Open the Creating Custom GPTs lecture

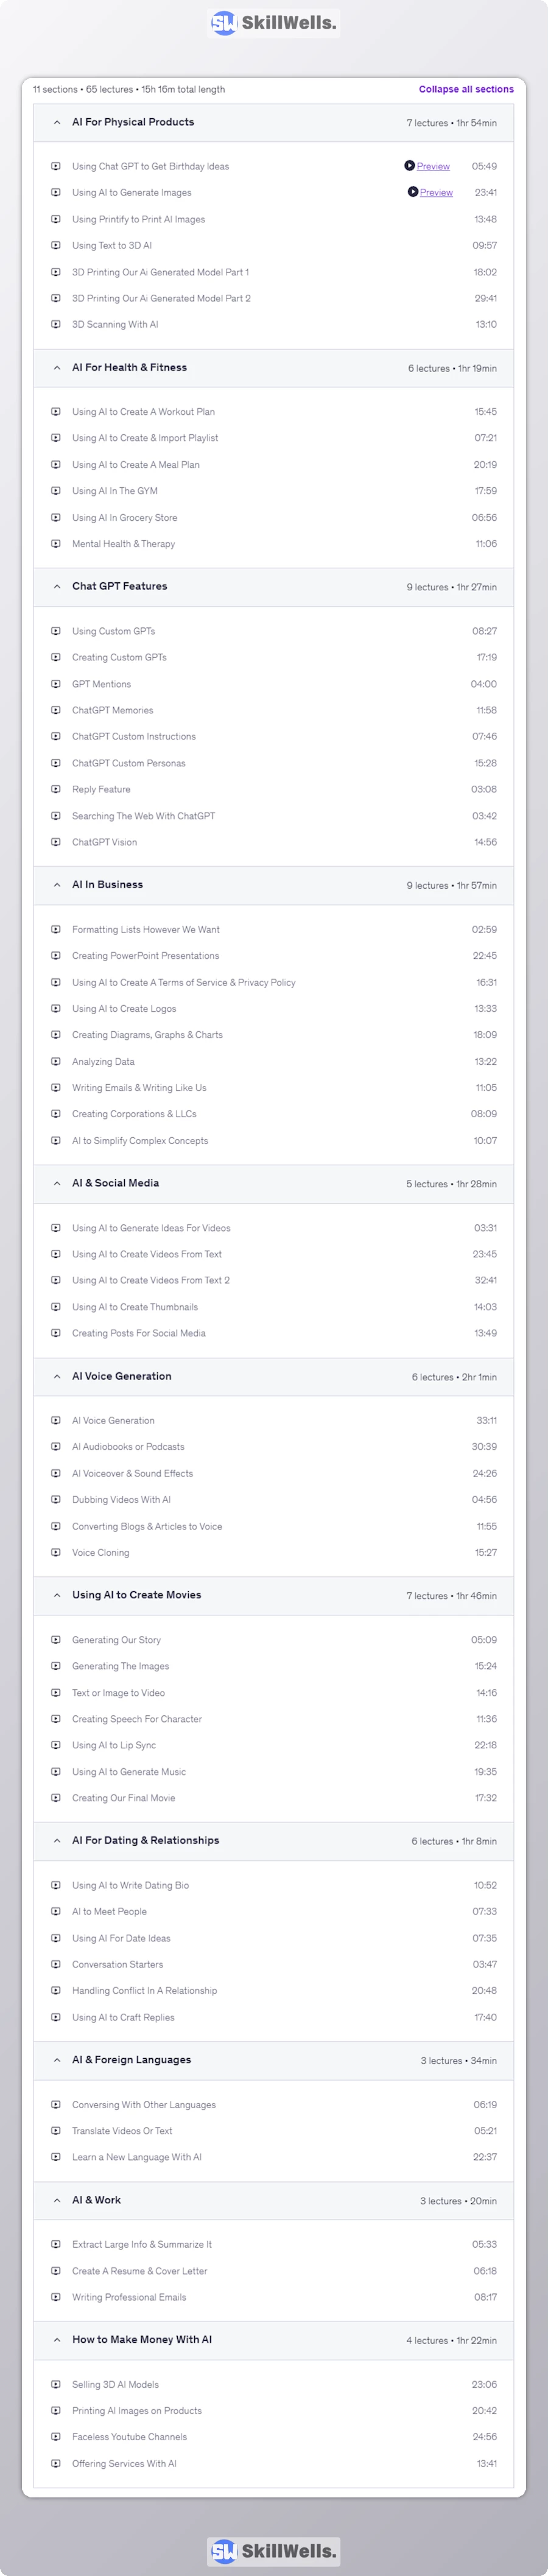tap(119, 657)
